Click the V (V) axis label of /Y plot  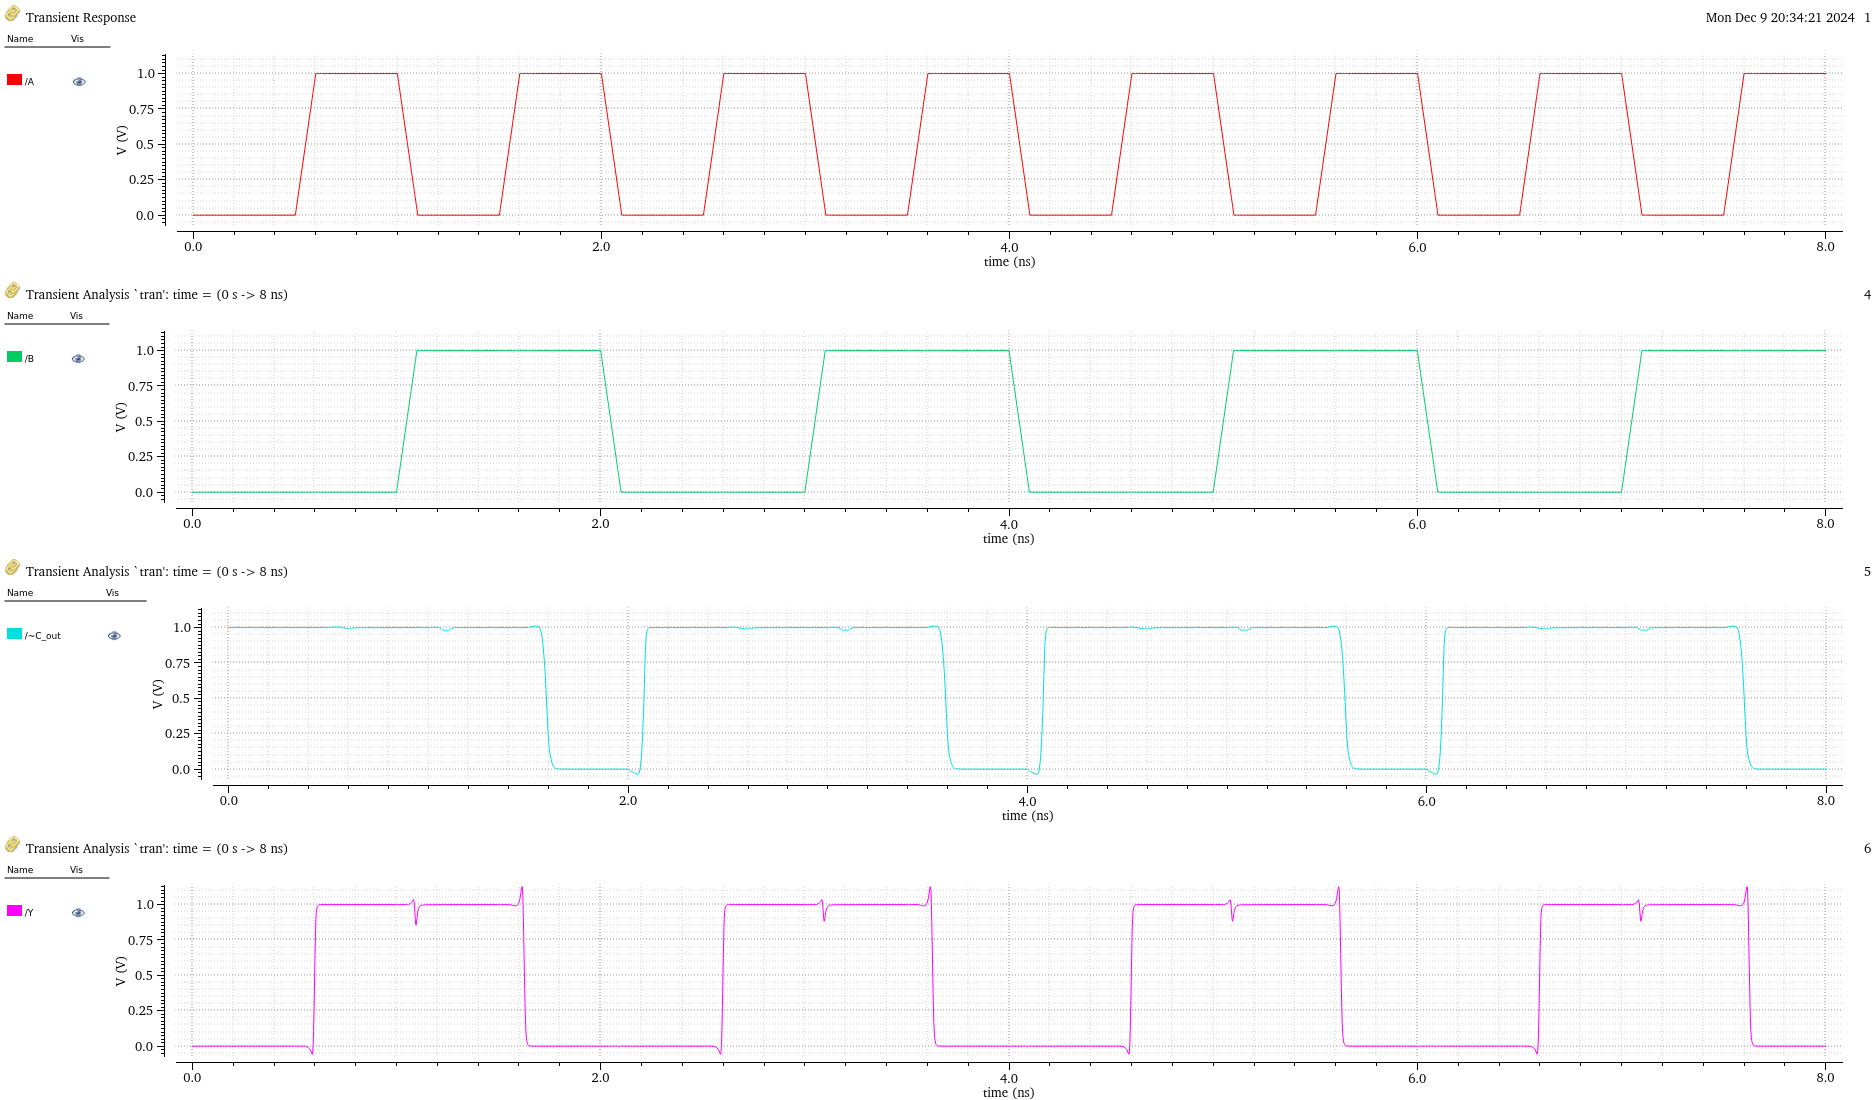pos(121,971)
